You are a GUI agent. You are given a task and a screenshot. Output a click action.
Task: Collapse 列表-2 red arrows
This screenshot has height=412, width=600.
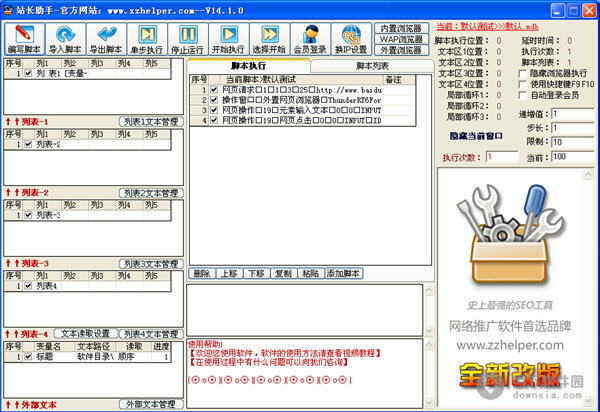tap(12, 193)
